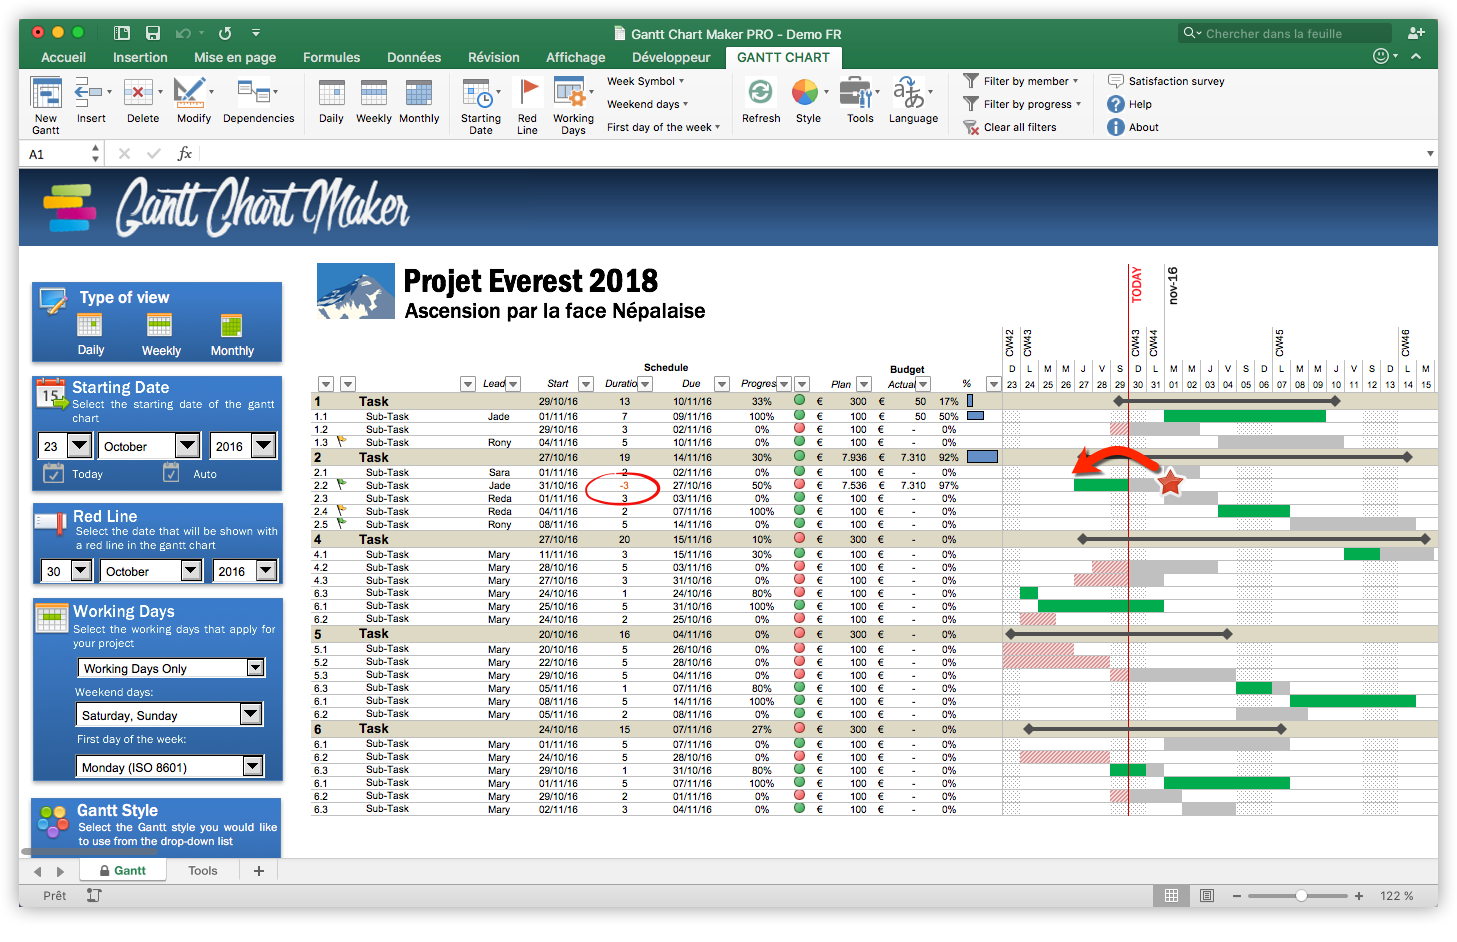Click Clear all filters
Image resolution: width=1457 pixels, height=942 pixels.
pyautogui.click(x=1010, y=127)
